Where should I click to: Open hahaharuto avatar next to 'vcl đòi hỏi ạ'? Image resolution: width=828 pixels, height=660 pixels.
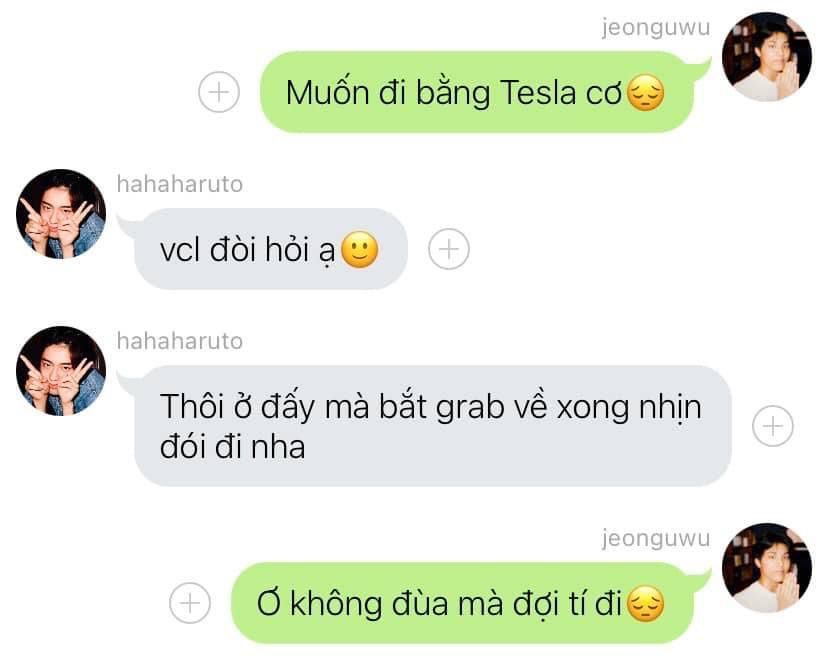pos(61,214)
